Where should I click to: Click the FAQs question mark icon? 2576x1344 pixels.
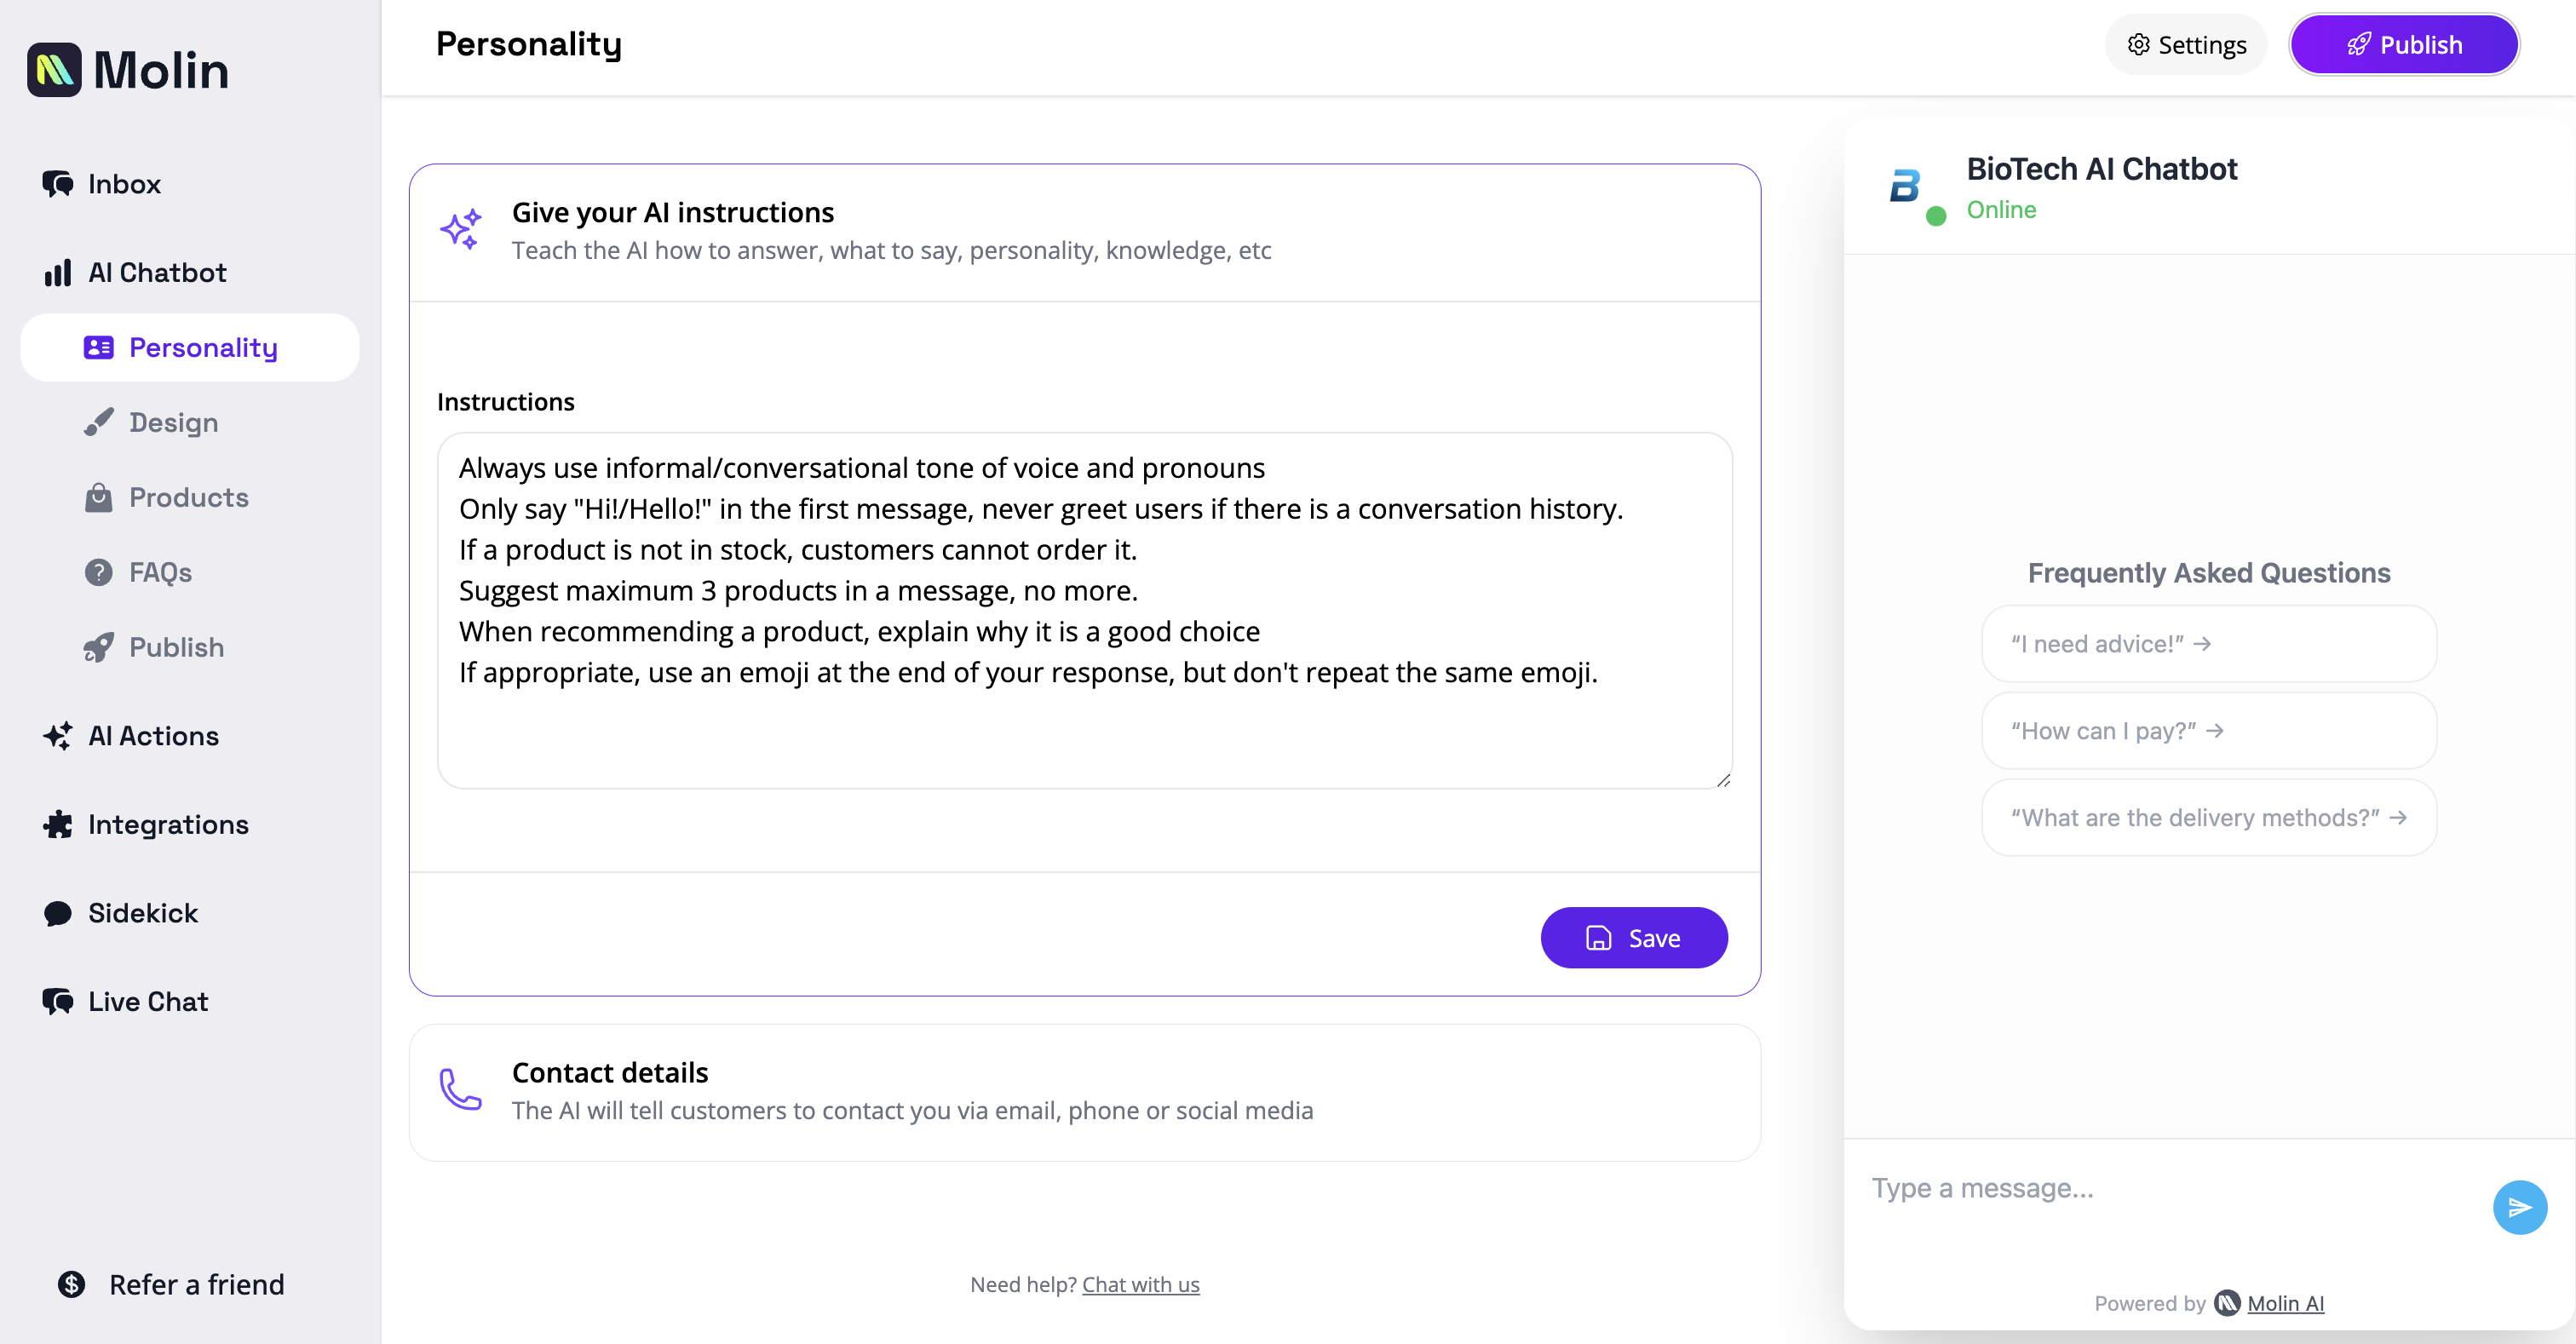tap(99, 572)
